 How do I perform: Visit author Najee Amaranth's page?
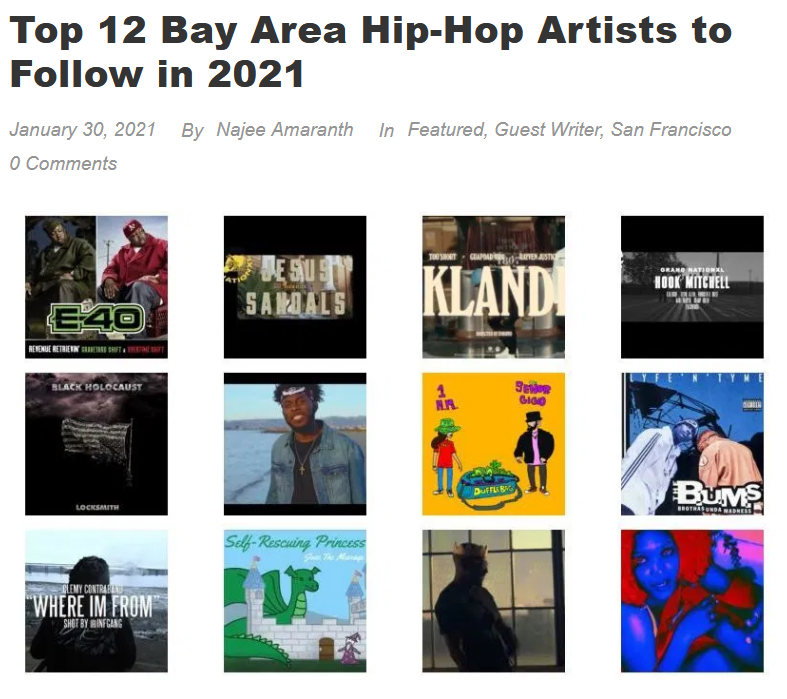tap(285, 129)
